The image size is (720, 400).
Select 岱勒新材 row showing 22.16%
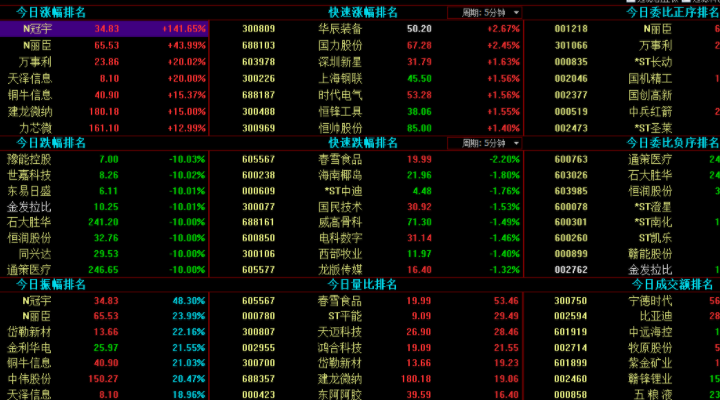pyautogui.click(x=104, y=332)
